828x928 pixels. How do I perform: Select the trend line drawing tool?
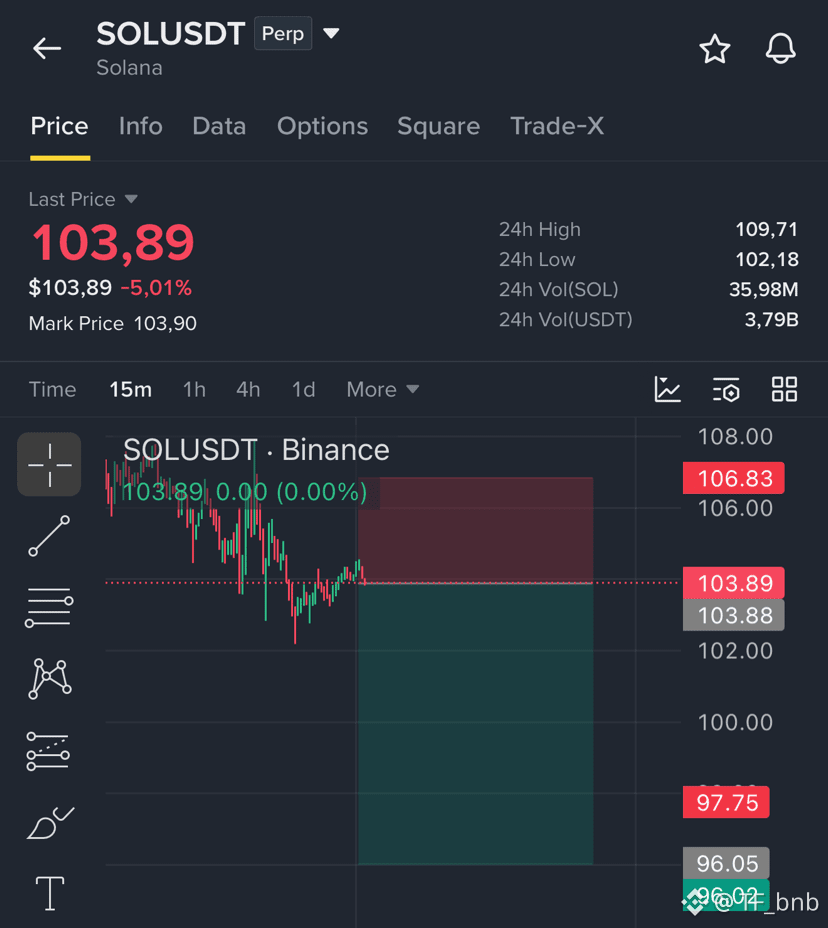pyautogui.click(x=49, y=536)
